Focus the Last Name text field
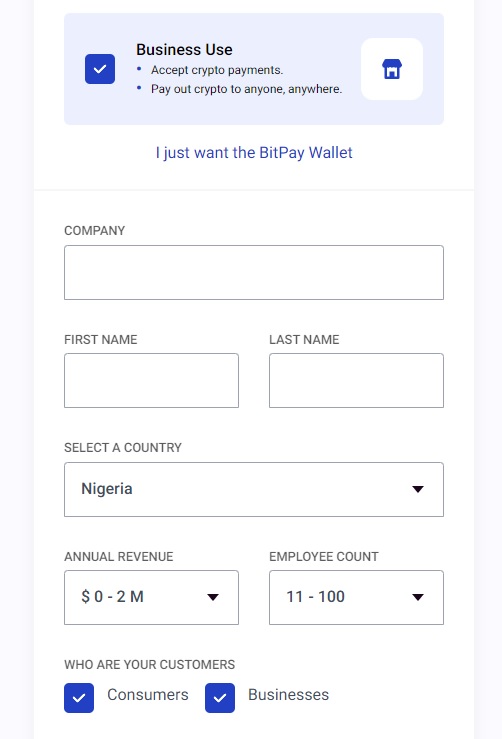The width and height of the screenshot is (502, 739). tap(356, 380)
